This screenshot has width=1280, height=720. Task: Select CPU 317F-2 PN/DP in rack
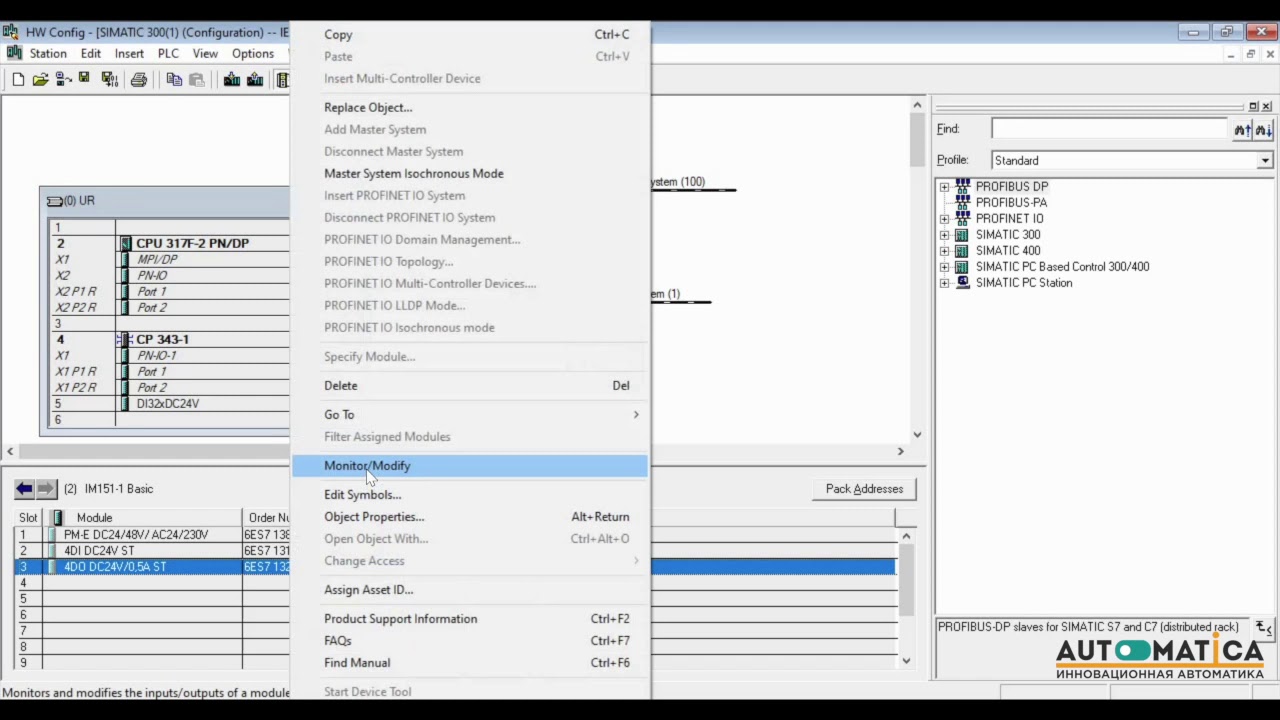click(192, 243)
